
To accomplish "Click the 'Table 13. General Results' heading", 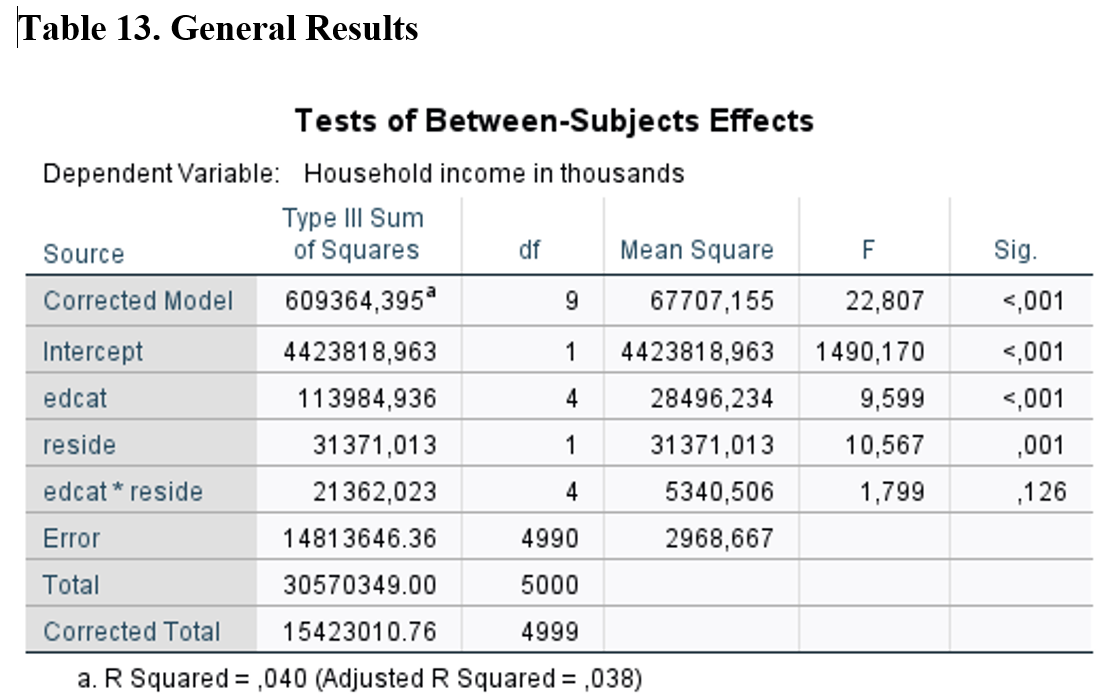I will (x=218, y=28).
